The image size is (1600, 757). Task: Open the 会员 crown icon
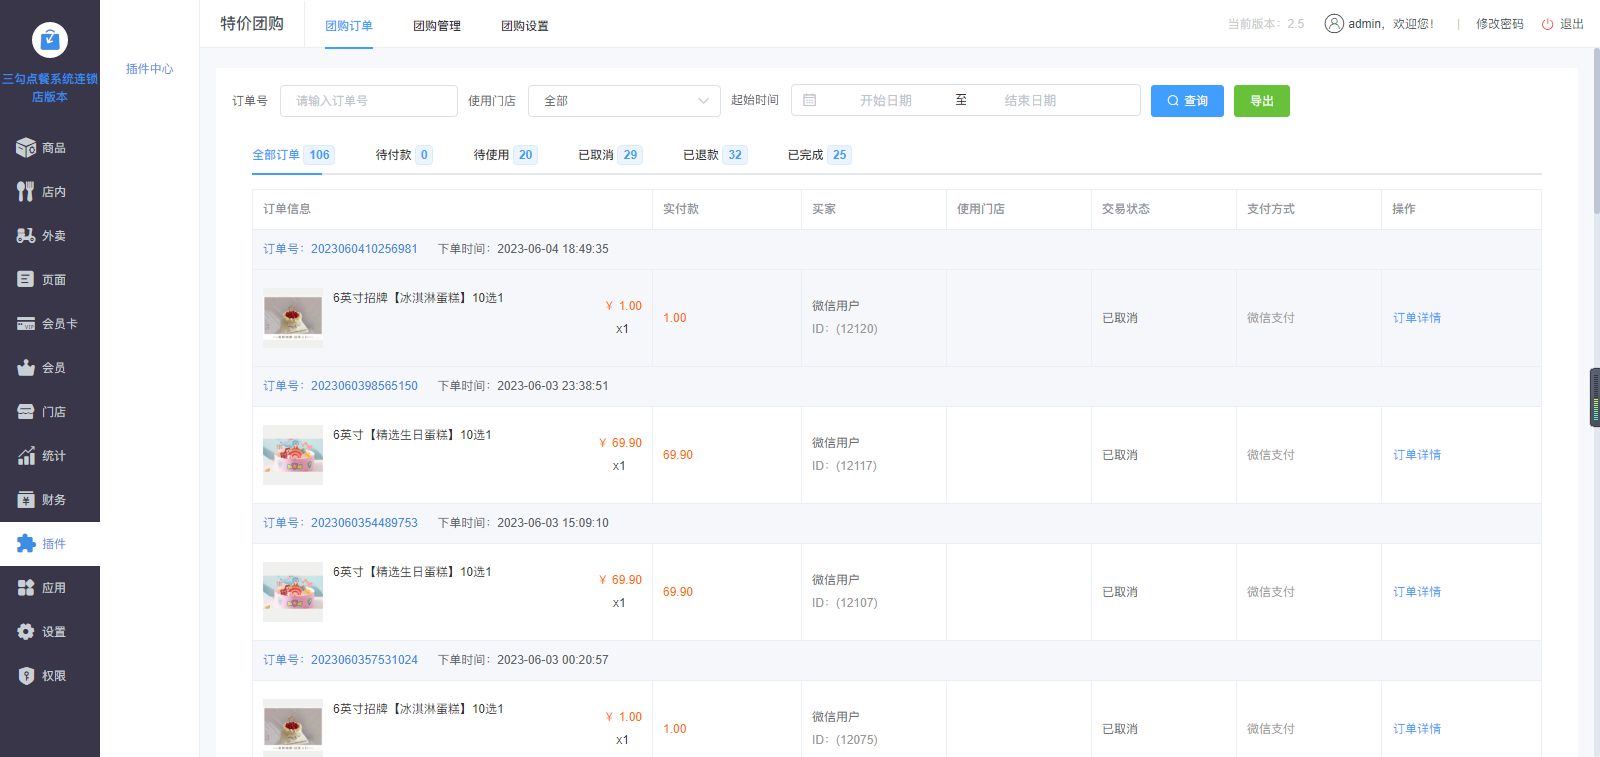[x=26, y=368]
